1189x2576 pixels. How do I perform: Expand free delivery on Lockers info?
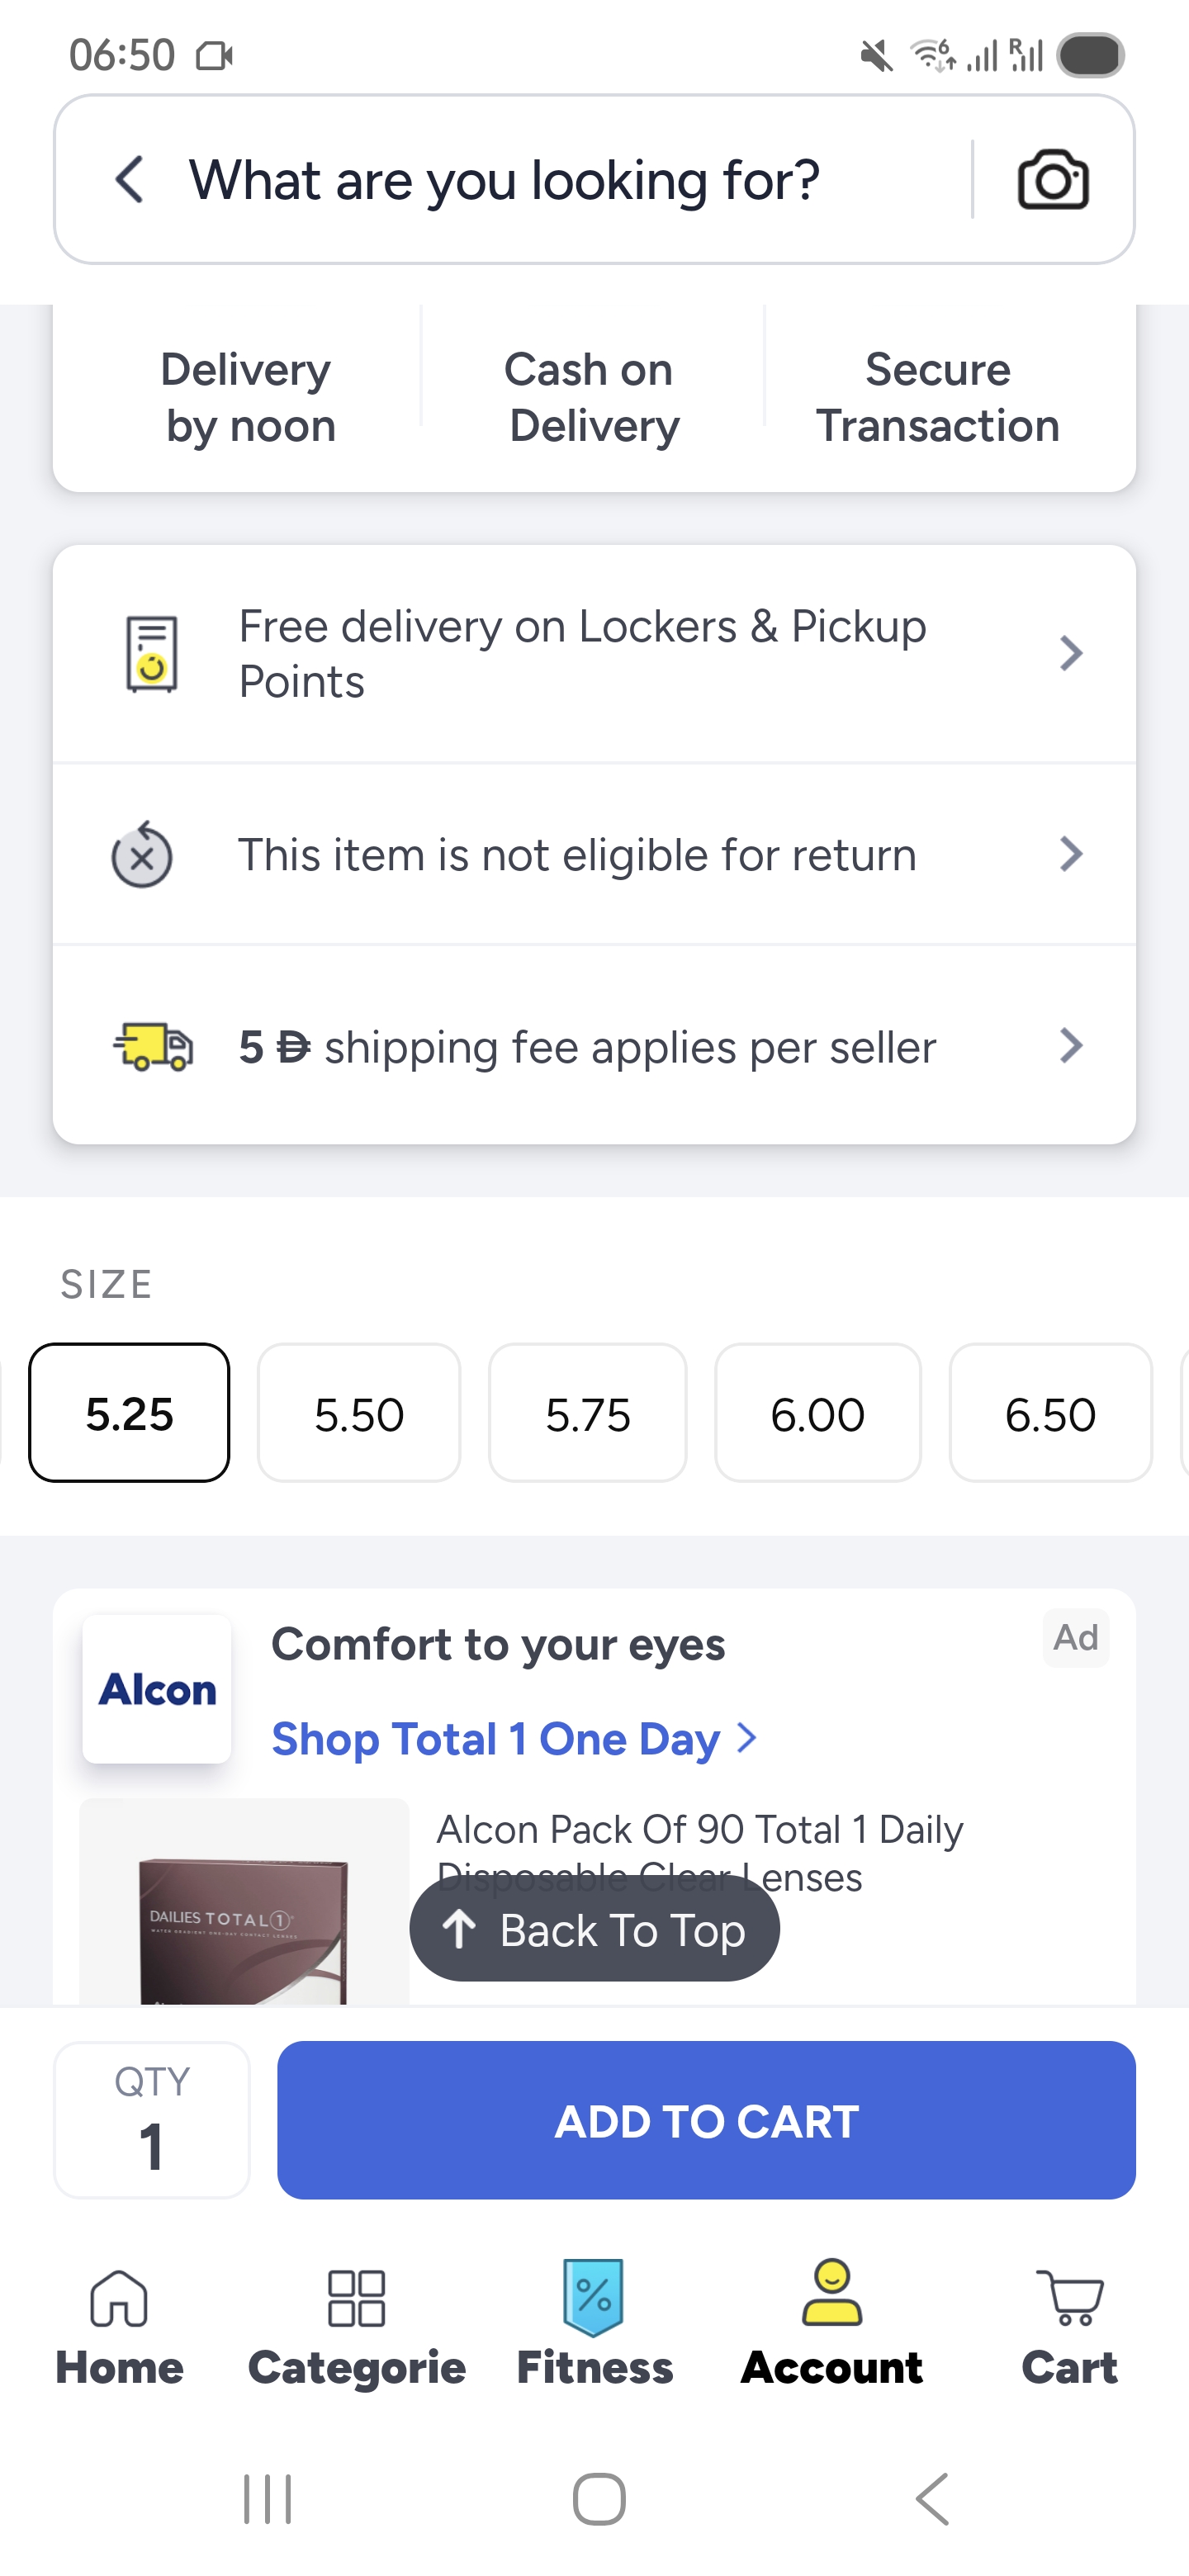click(594, 654)
